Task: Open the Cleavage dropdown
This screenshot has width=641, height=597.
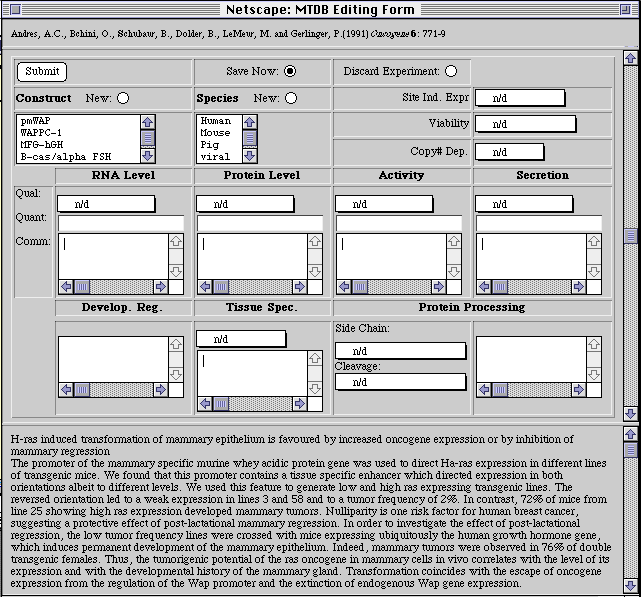Action: [x=401, y=382]
